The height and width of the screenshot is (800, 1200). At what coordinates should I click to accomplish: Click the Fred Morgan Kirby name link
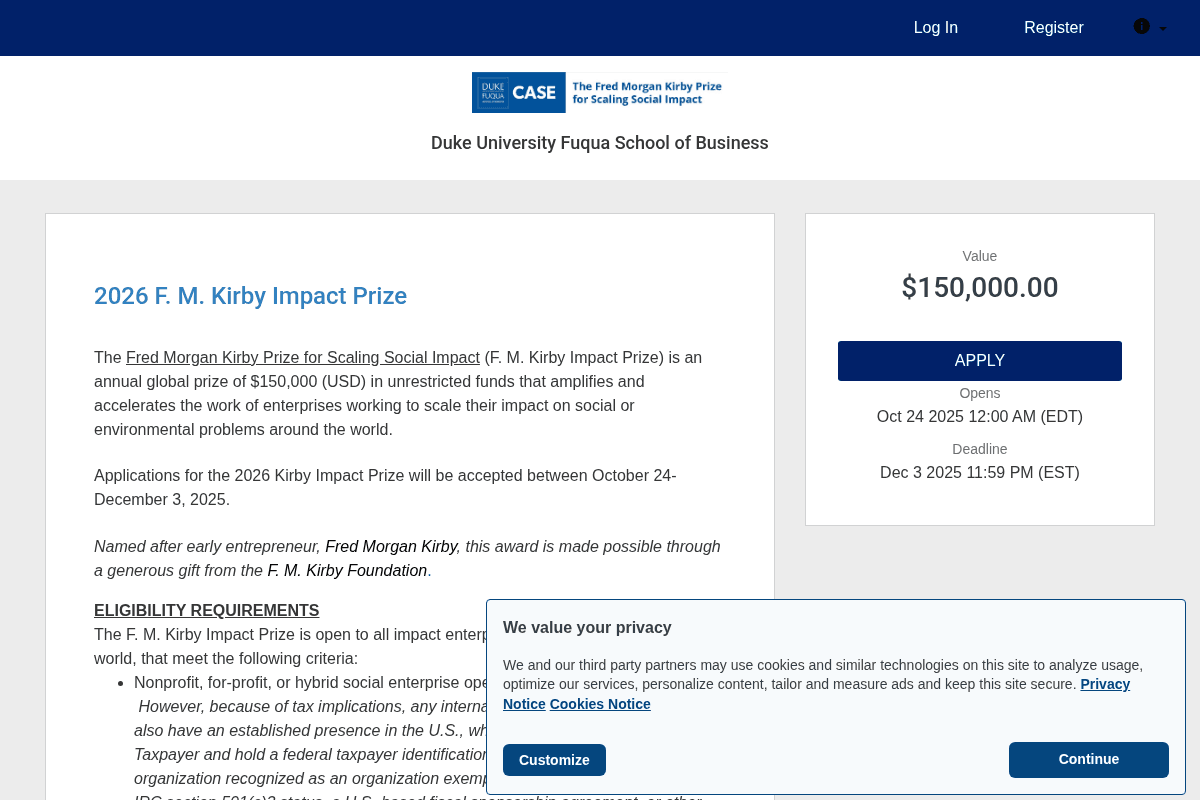pyautogui.click(x=391, y=546)
